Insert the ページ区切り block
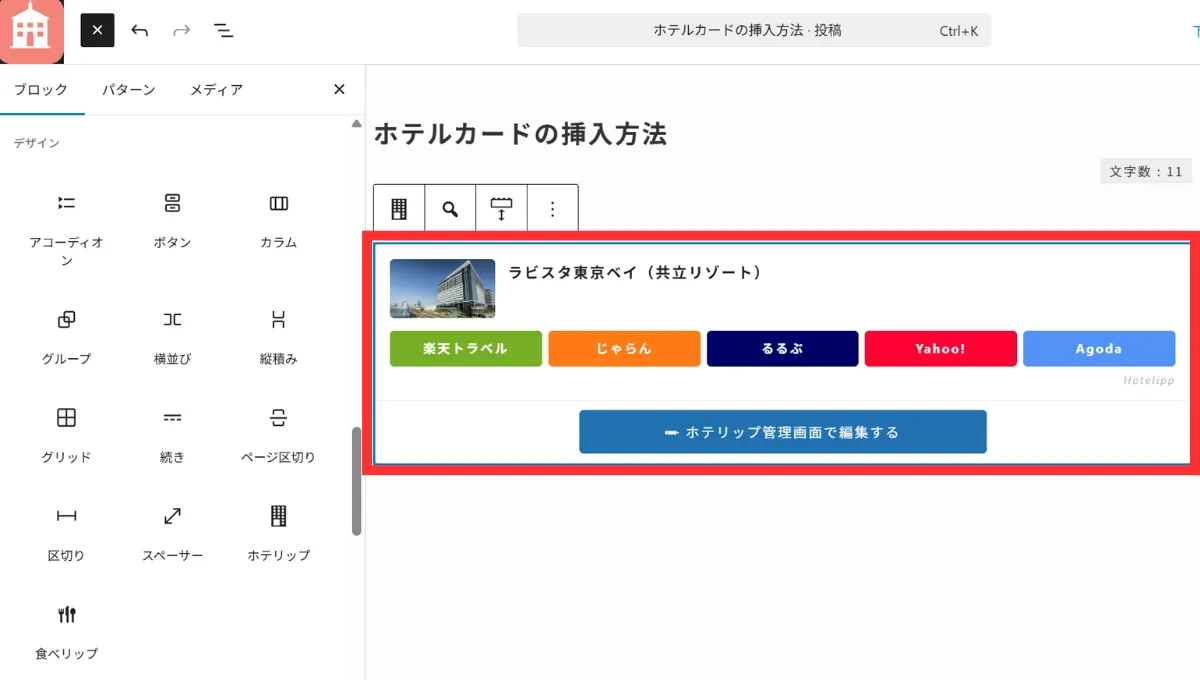 pyautogui.click(x=278, y=435)
